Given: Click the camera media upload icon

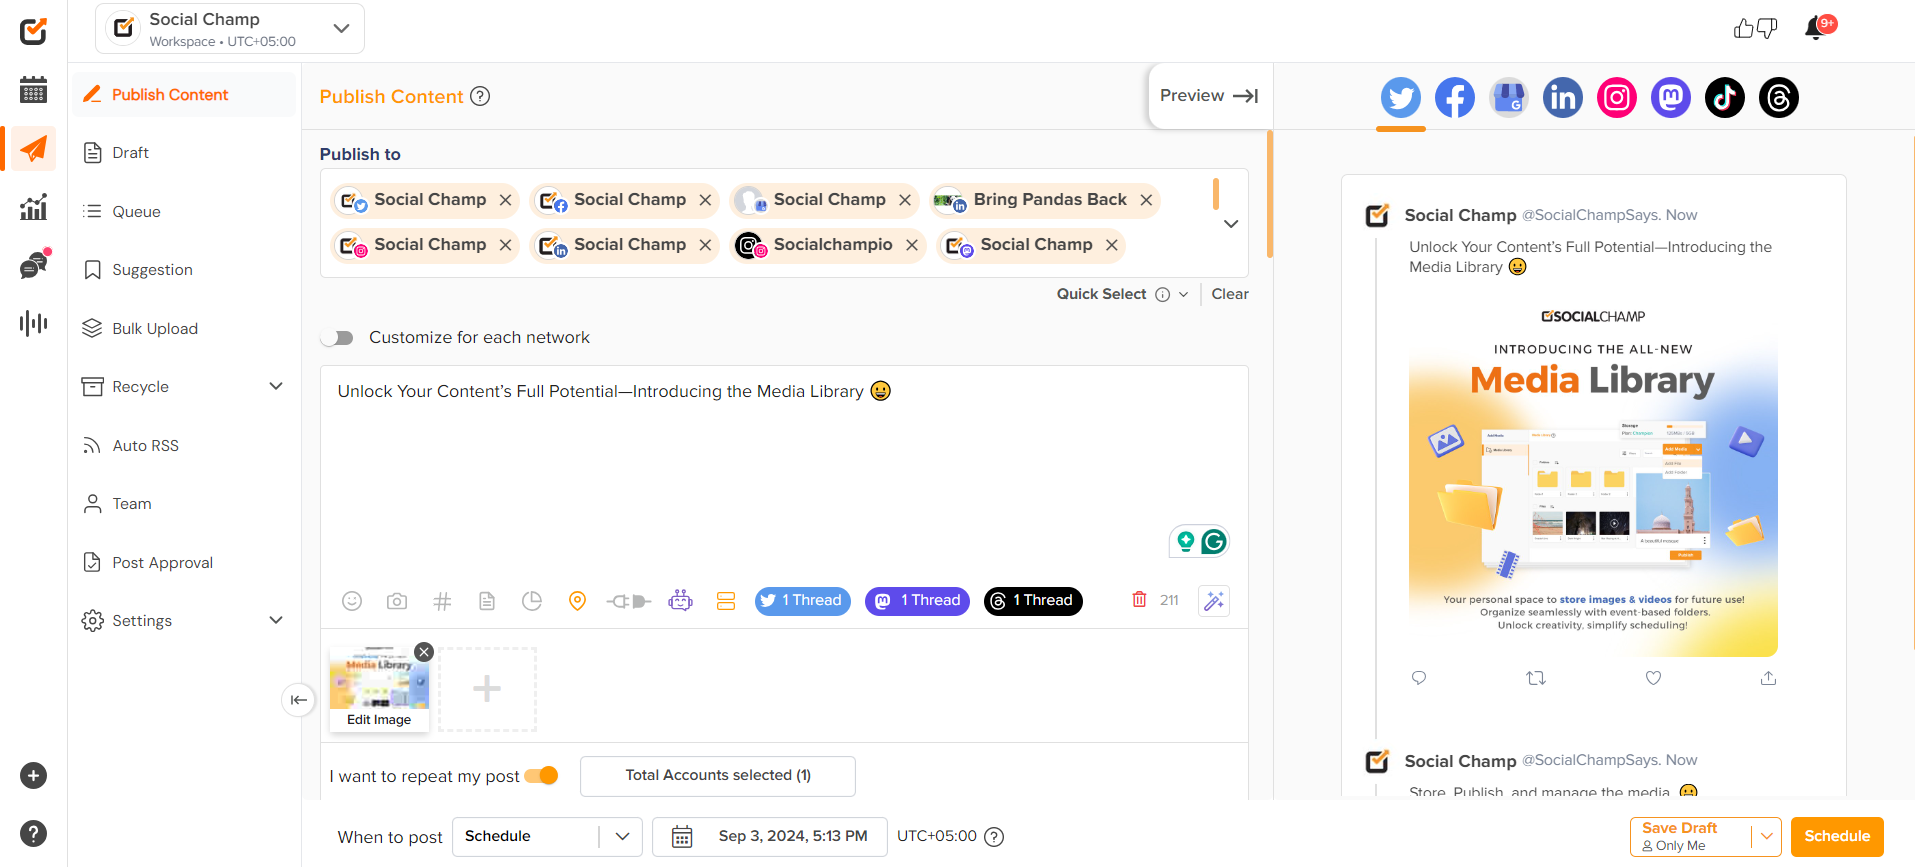Looking at the screenshot, I should 397,601.
